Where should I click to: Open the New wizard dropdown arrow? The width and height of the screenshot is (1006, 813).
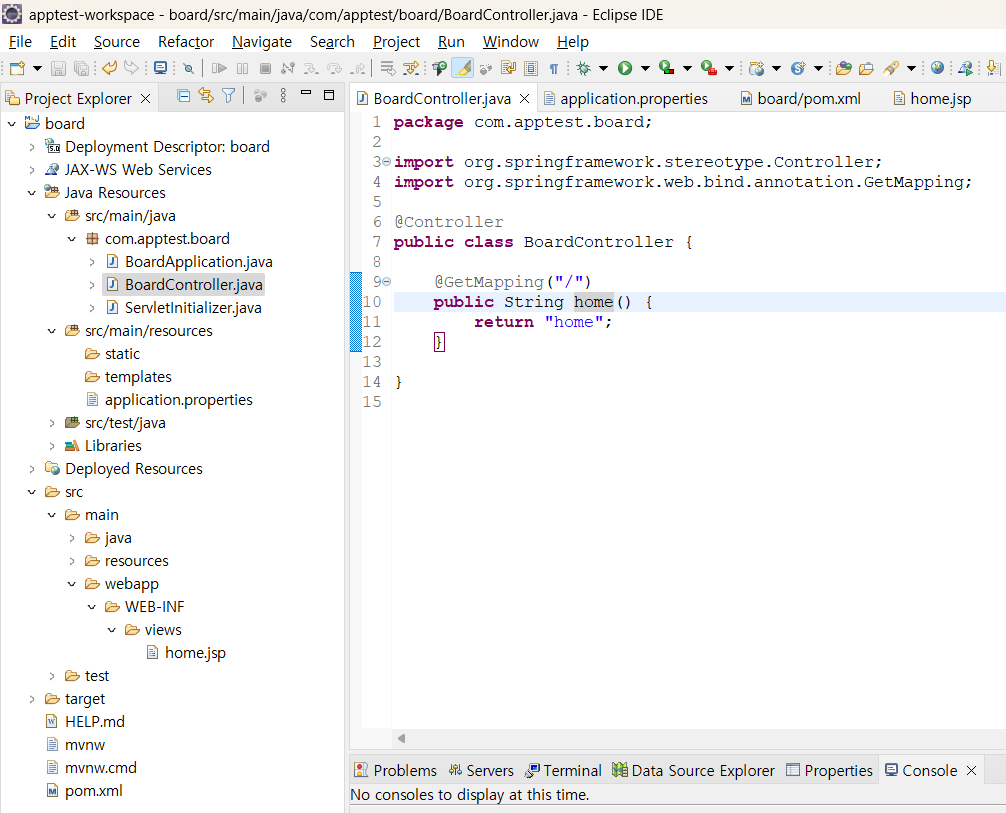point(37,68)
